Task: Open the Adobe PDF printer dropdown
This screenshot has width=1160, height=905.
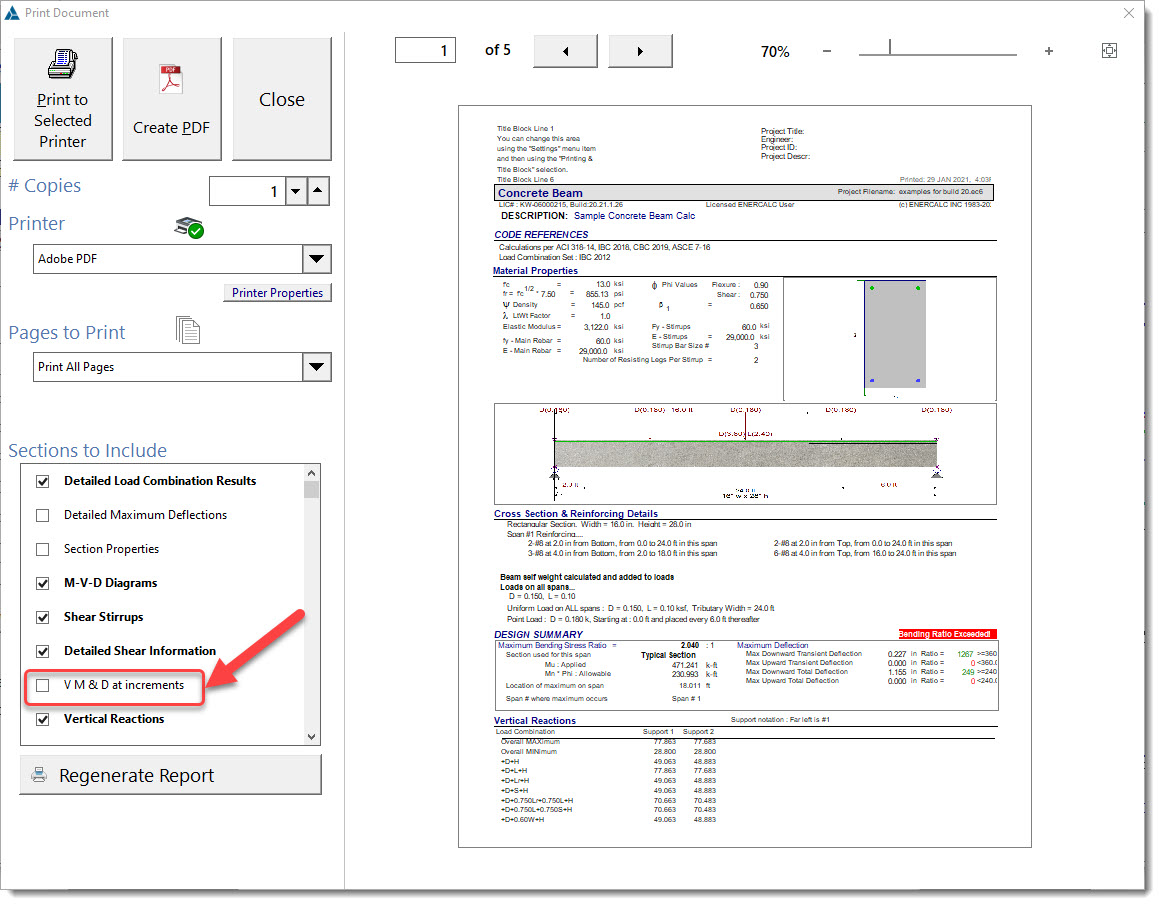Action: 316,259
